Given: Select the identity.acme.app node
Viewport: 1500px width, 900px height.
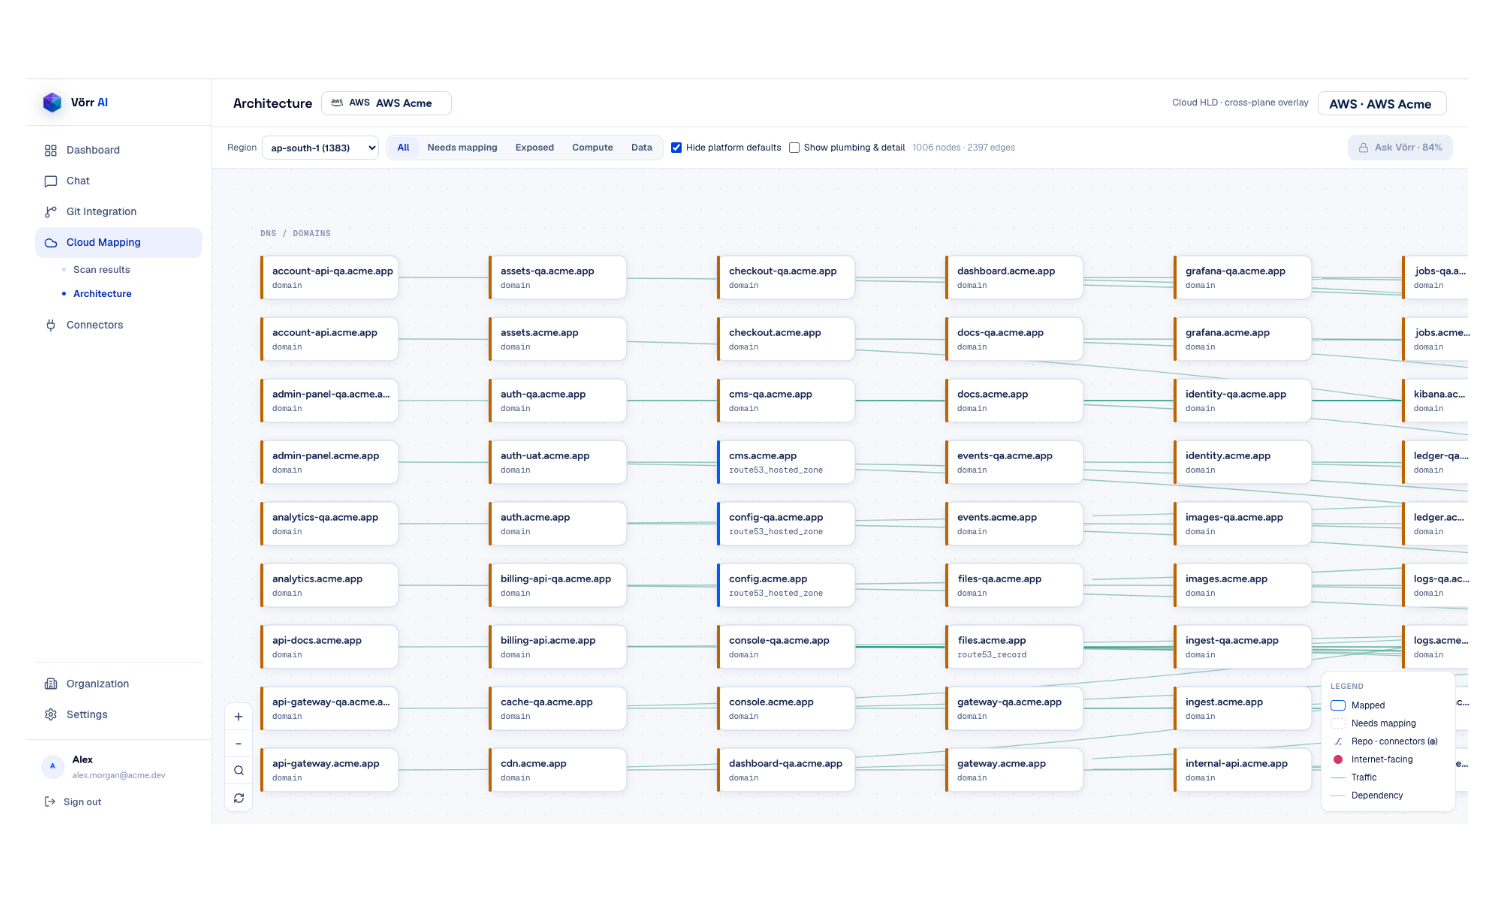Looking at the screenshot, I should (1242, 462).
